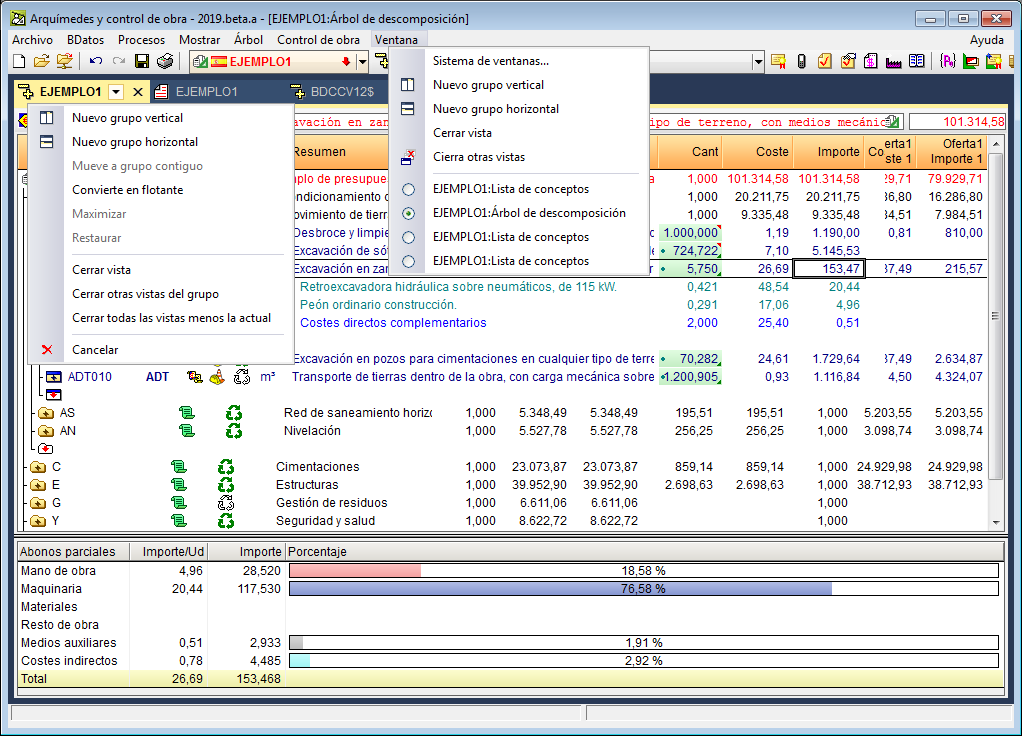Viewport: 1022px width, 736px height.
Task: Open the Procesos menu
Action: click(141, 40)
